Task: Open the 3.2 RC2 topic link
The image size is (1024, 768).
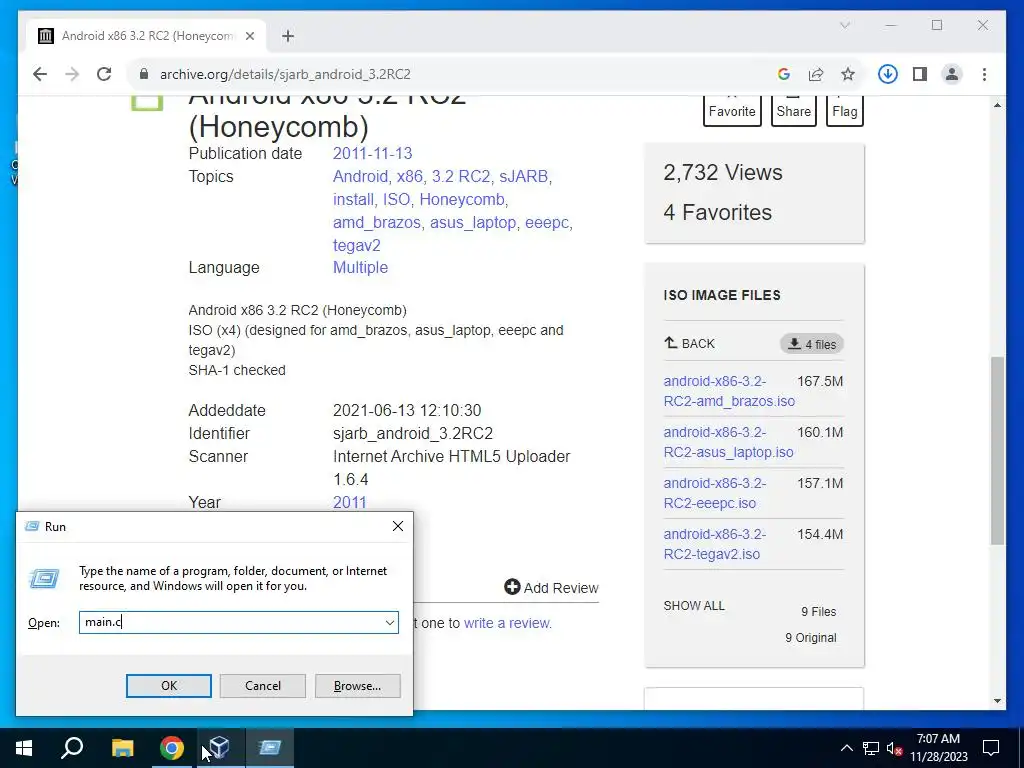Action: click(x=460, y=176)
